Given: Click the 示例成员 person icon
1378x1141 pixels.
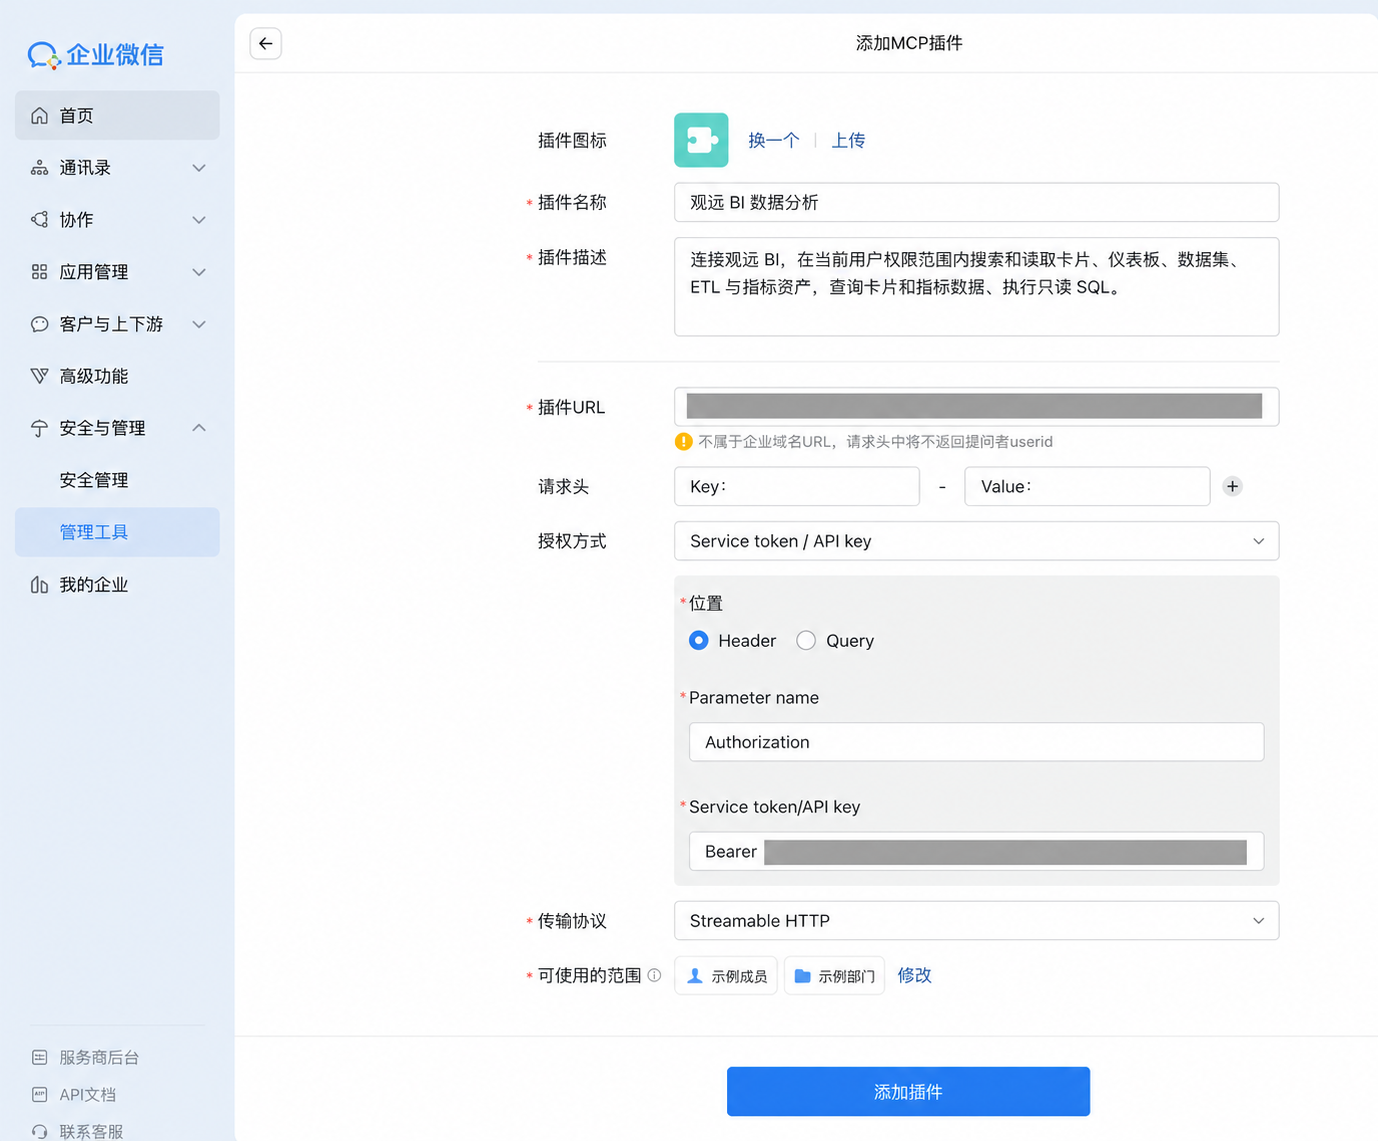Looking at the screenshot, I should 695,976.
